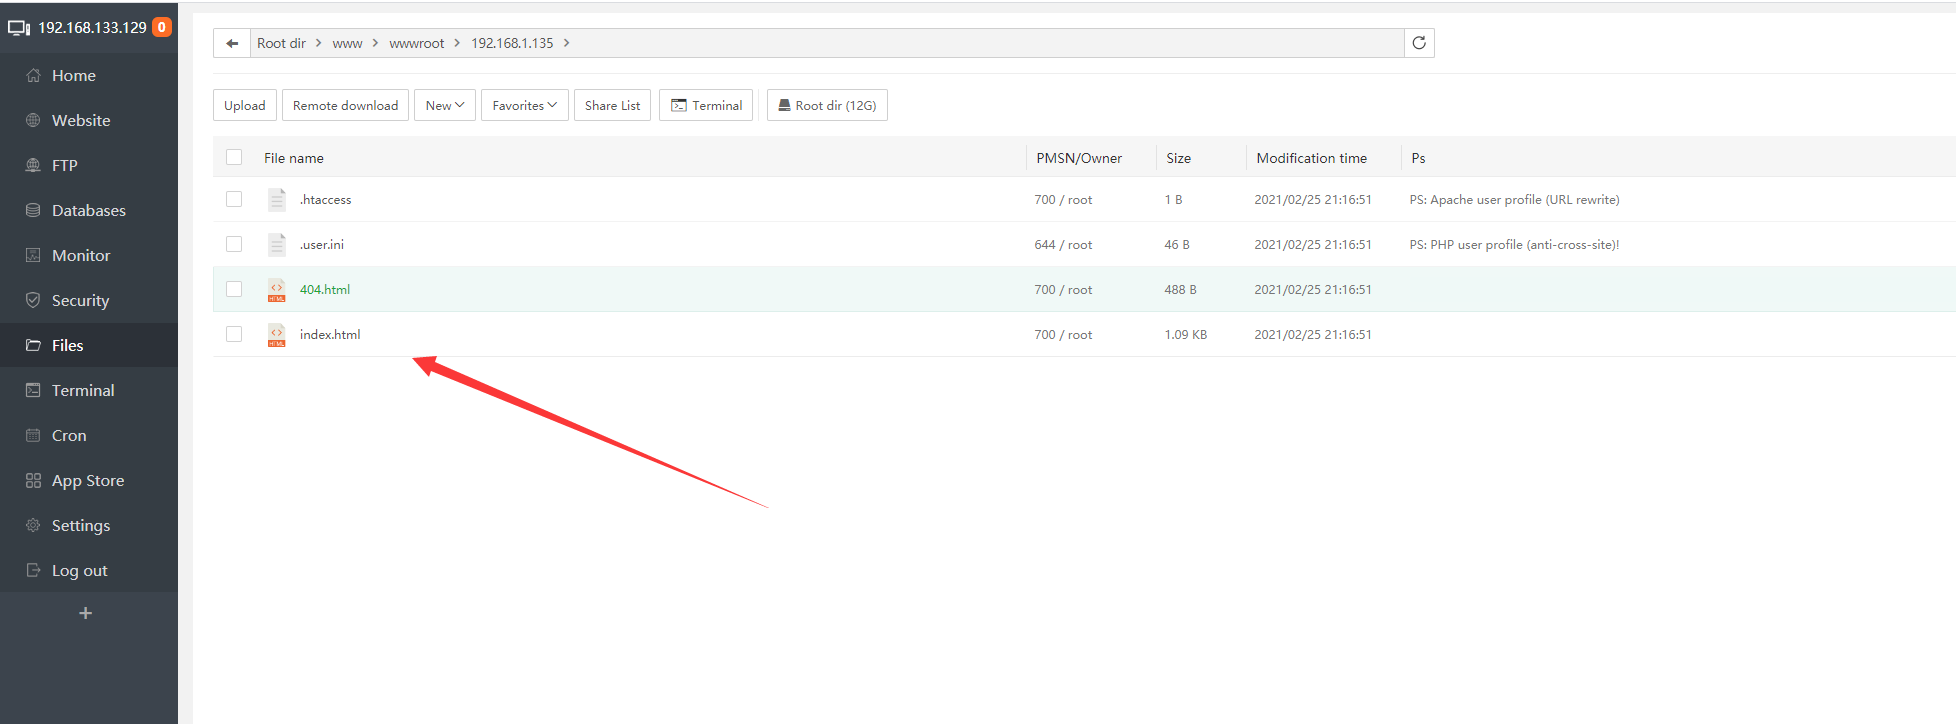Viewport: 1956px width, 724px height.
Task: Click the 404.html file icon
Action: [x=277, y=290]
